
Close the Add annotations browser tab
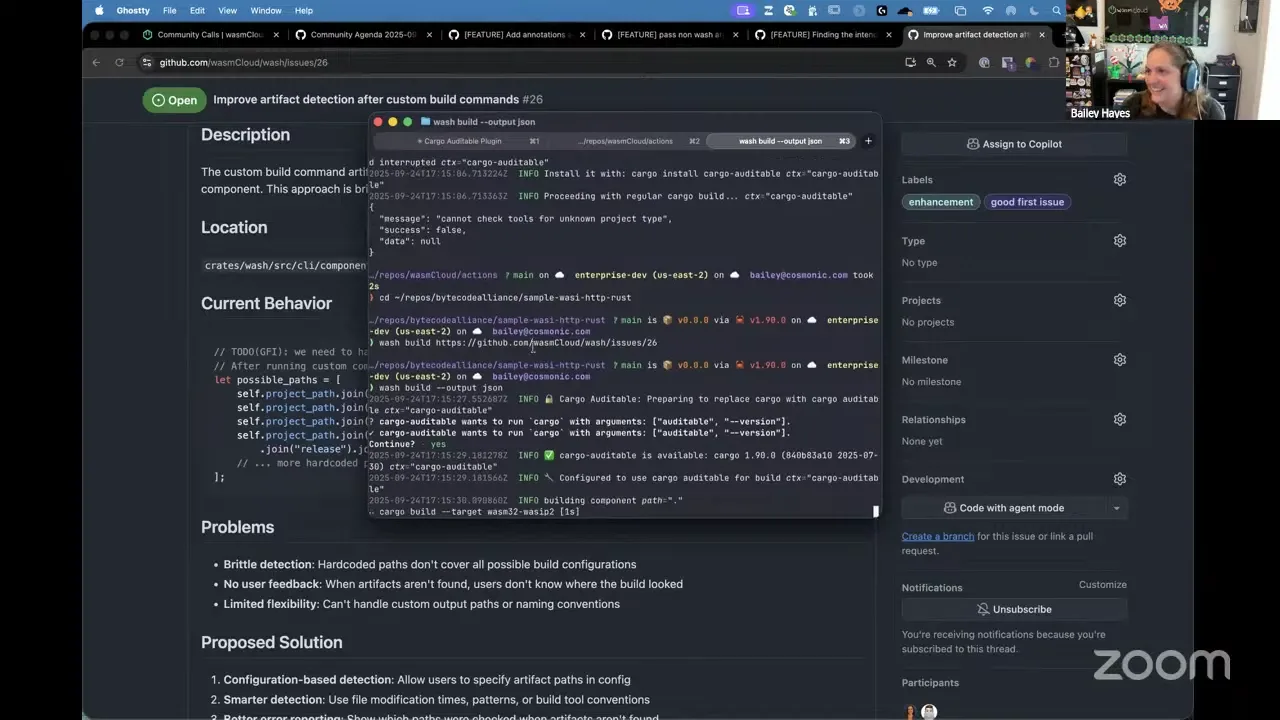click(583, 35)
